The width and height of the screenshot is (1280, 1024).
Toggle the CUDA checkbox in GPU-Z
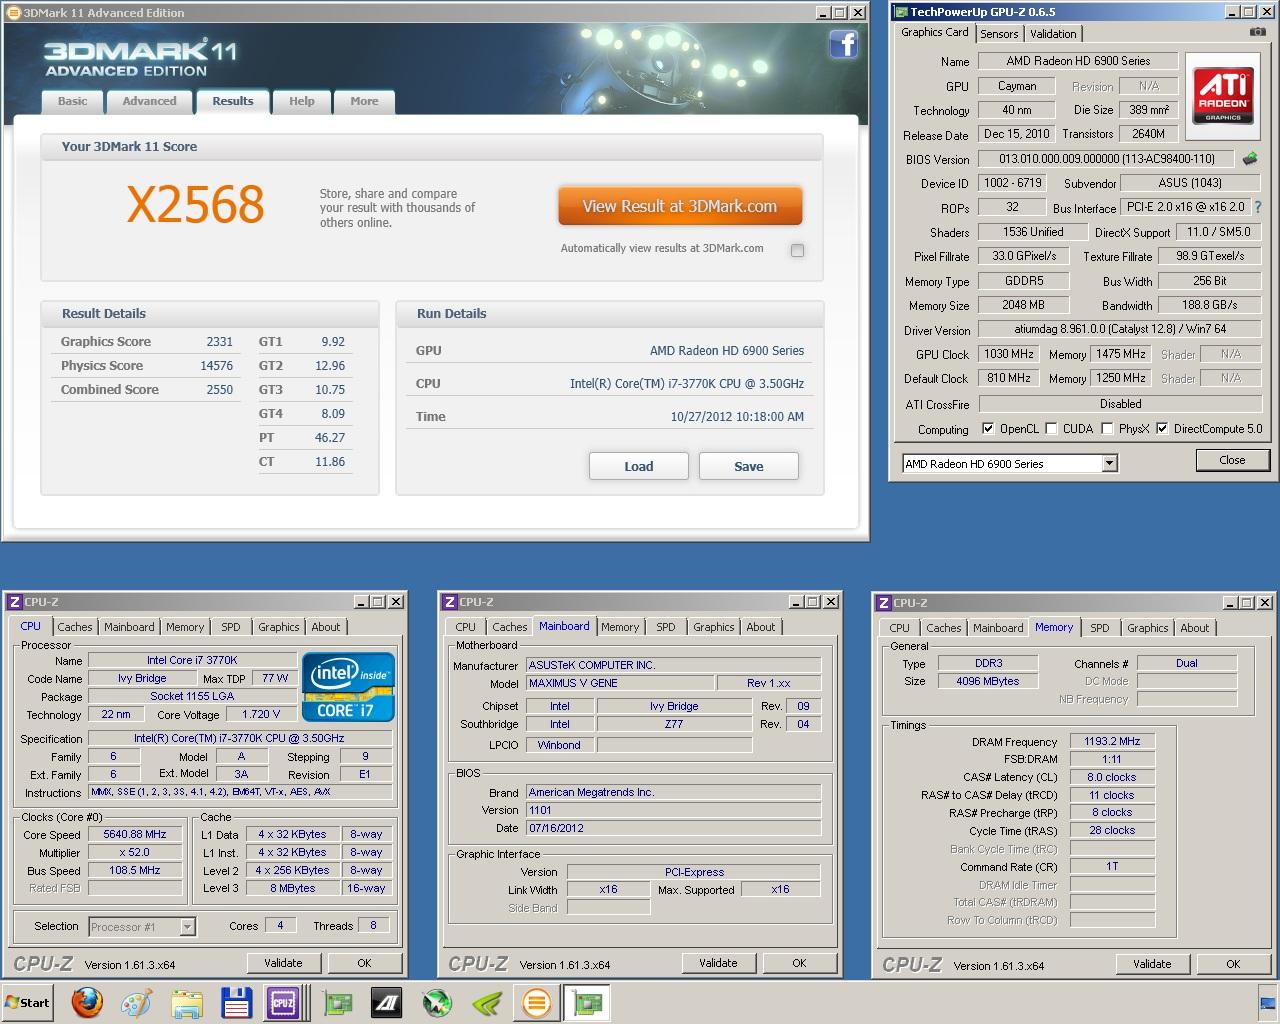point(1051,429)
